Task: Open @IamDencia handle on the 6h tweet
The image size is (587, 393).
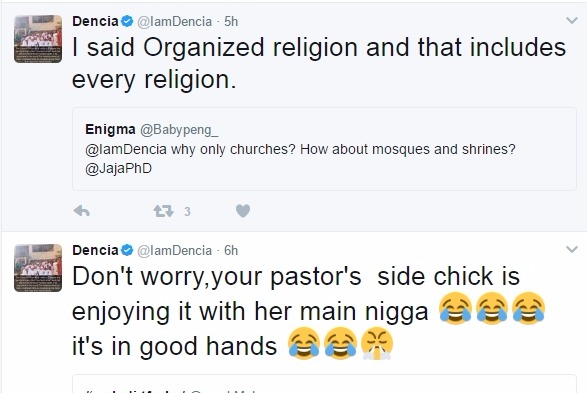Action: click(x=174, y=251)
